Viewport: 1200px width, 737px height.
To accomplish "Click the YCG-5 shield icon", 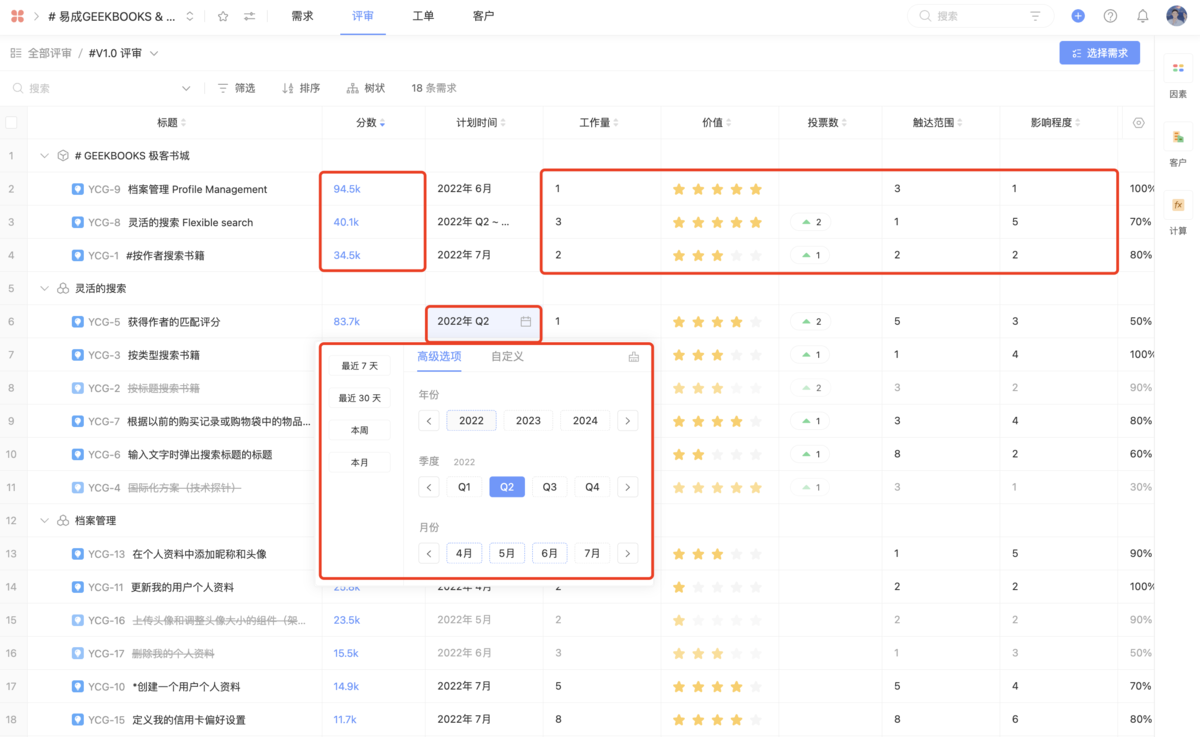I will [x=77, y=322].
